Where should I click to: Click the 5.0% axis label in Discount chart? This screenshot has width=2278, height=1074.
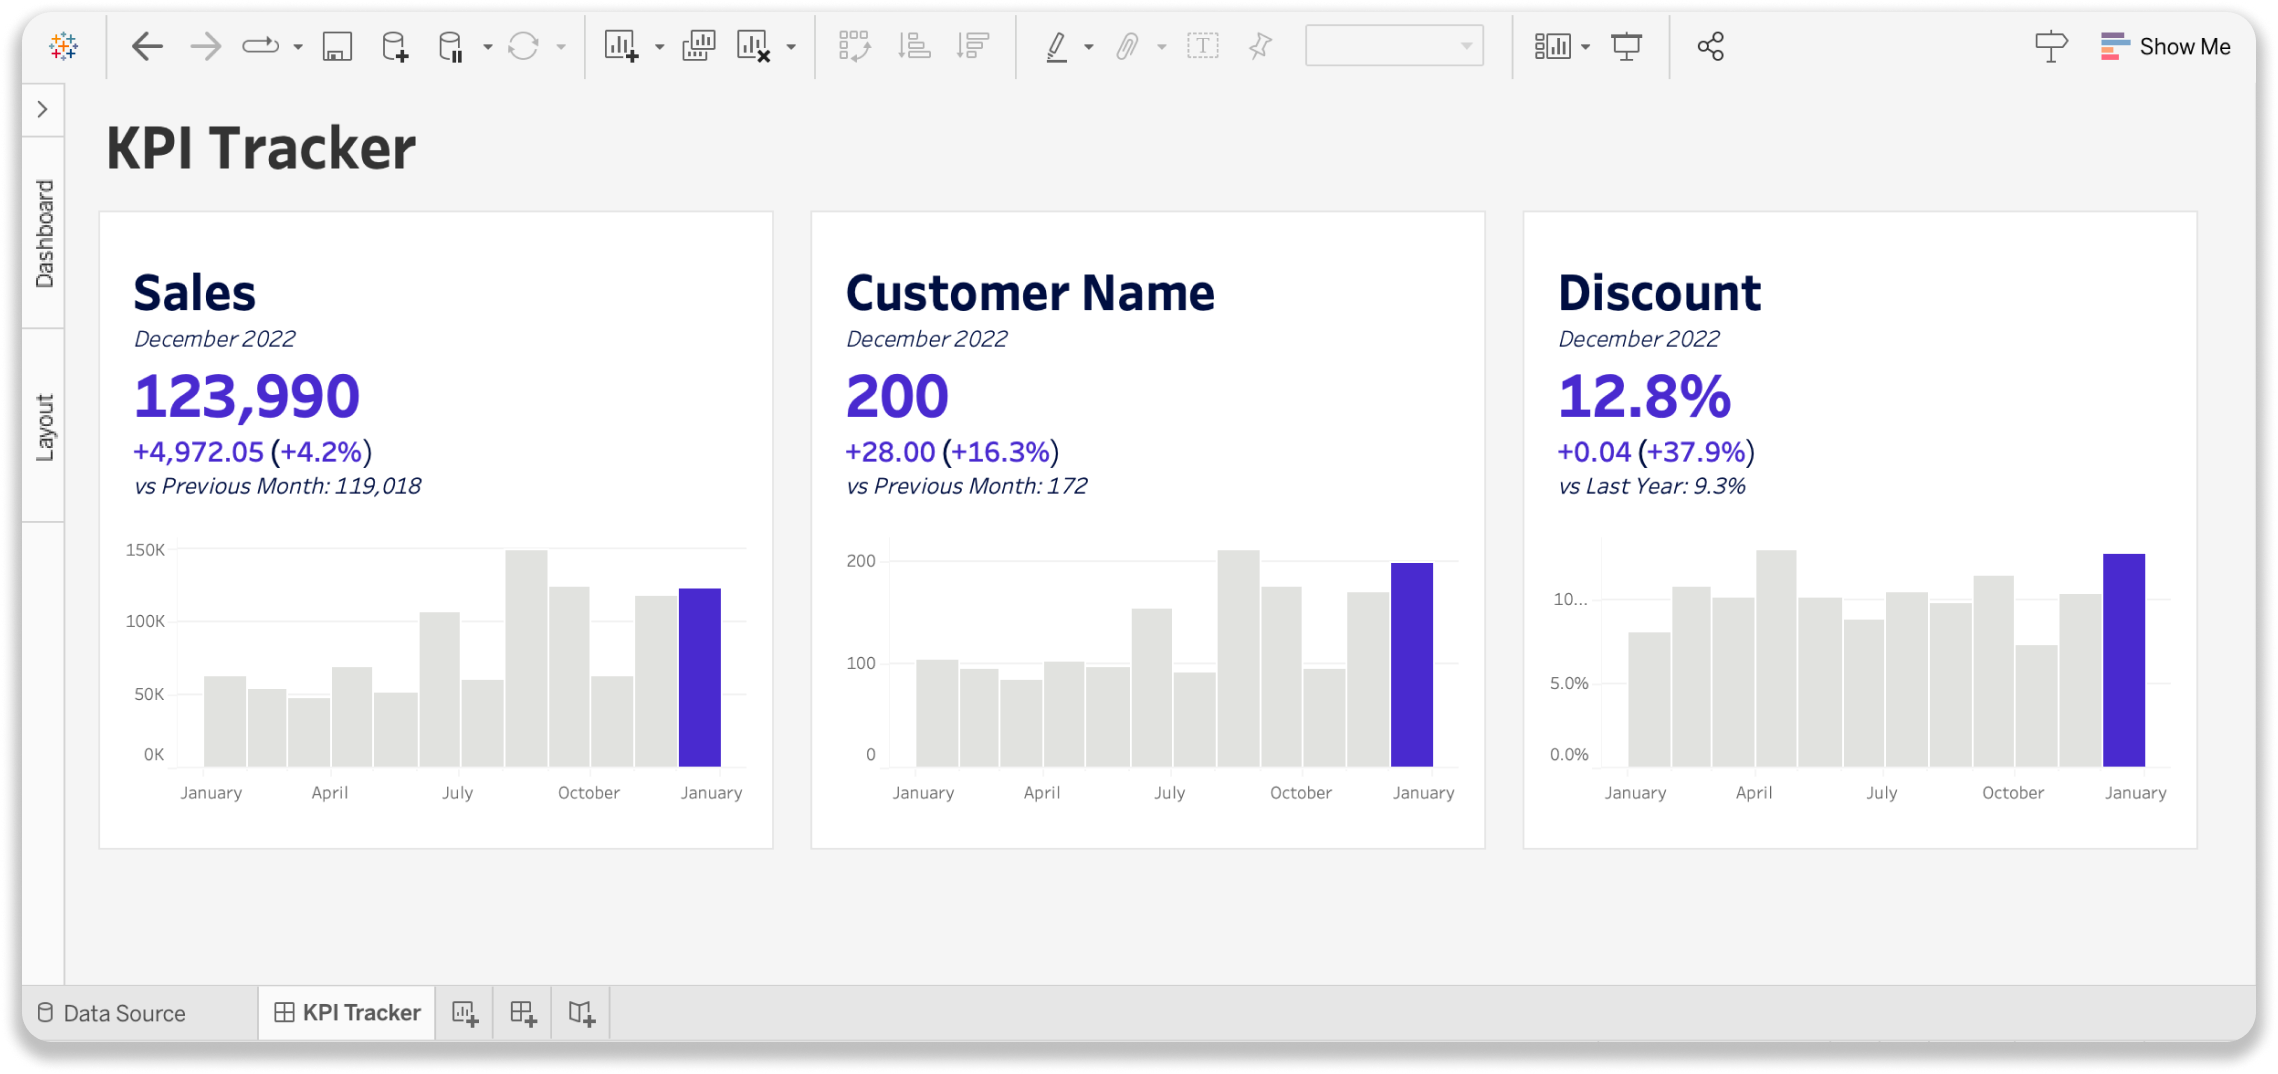tap(1569, 683)
